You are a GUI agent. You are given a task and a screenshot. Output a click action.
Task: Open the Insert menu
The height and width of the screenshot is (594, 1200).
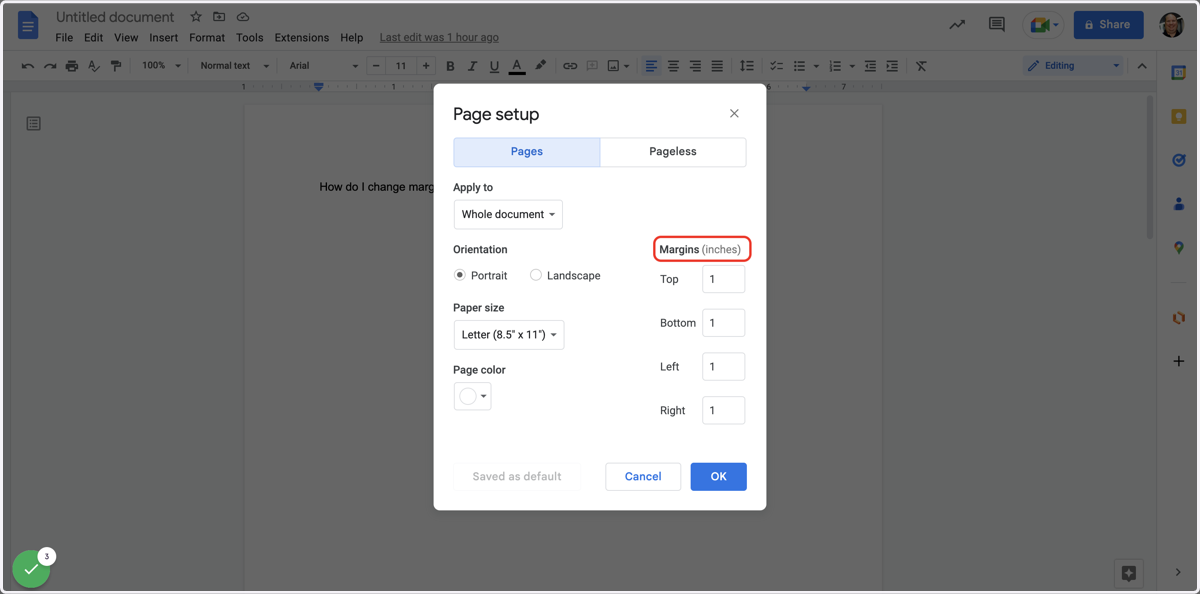[163, 38]
